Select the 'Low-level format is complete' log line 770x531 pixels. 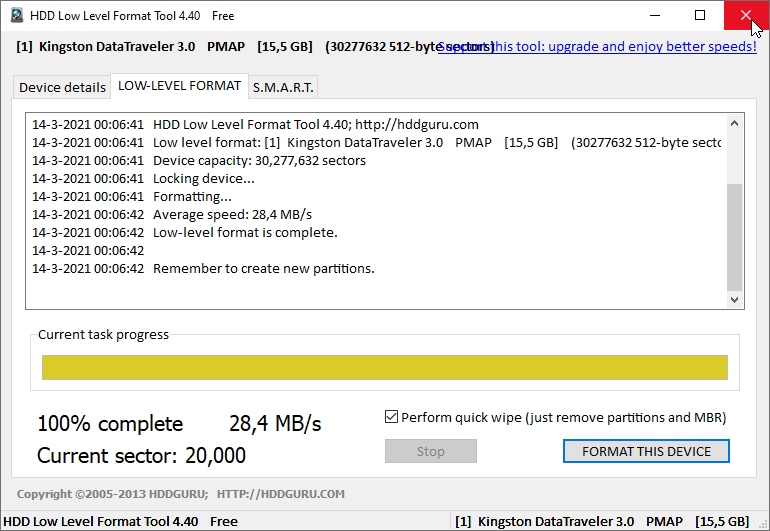(x=245, y=233)
